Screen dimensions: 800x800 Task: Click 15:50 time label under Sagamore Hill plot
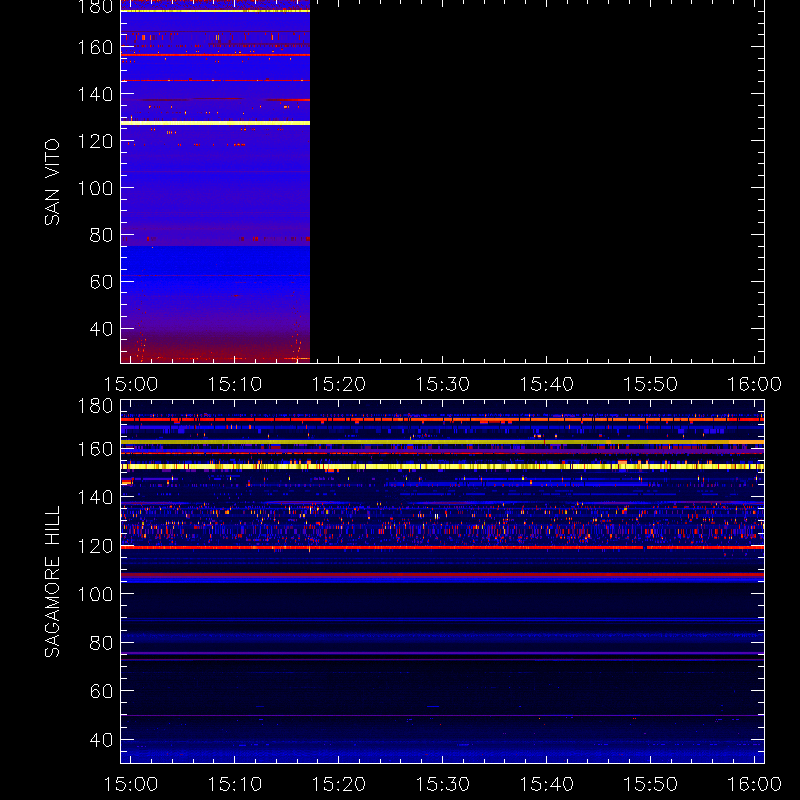click(651, 784)
